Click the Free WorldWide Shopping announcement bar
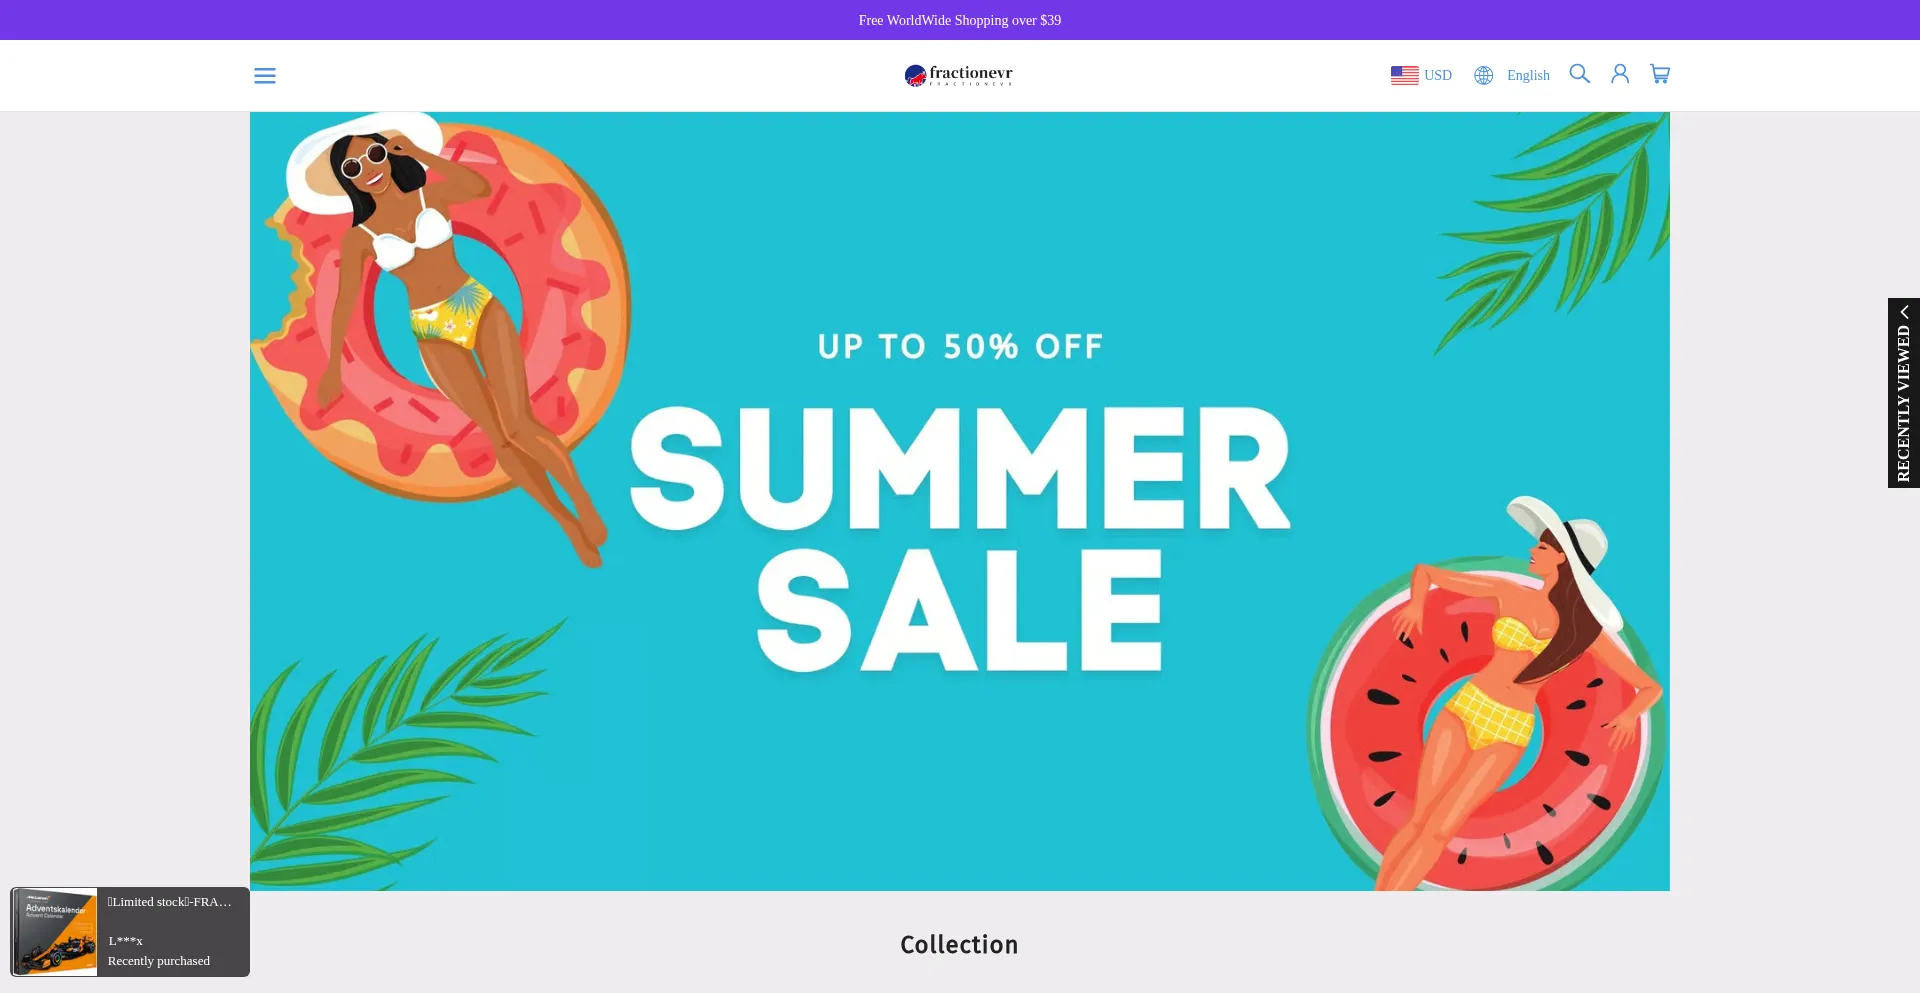Screen dimensions: 1920x993 pyautogui.click(x=960, y=20)
